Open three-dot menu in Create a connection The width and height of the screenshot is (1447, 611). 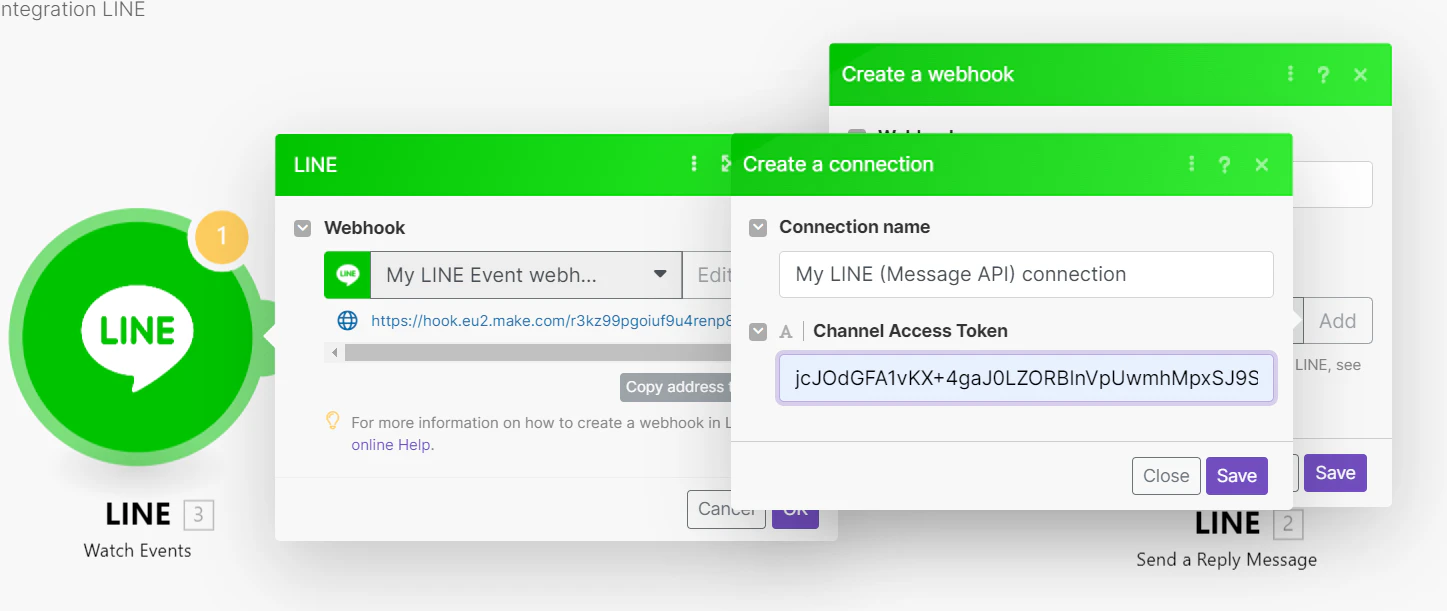[x=1191, y=164]
